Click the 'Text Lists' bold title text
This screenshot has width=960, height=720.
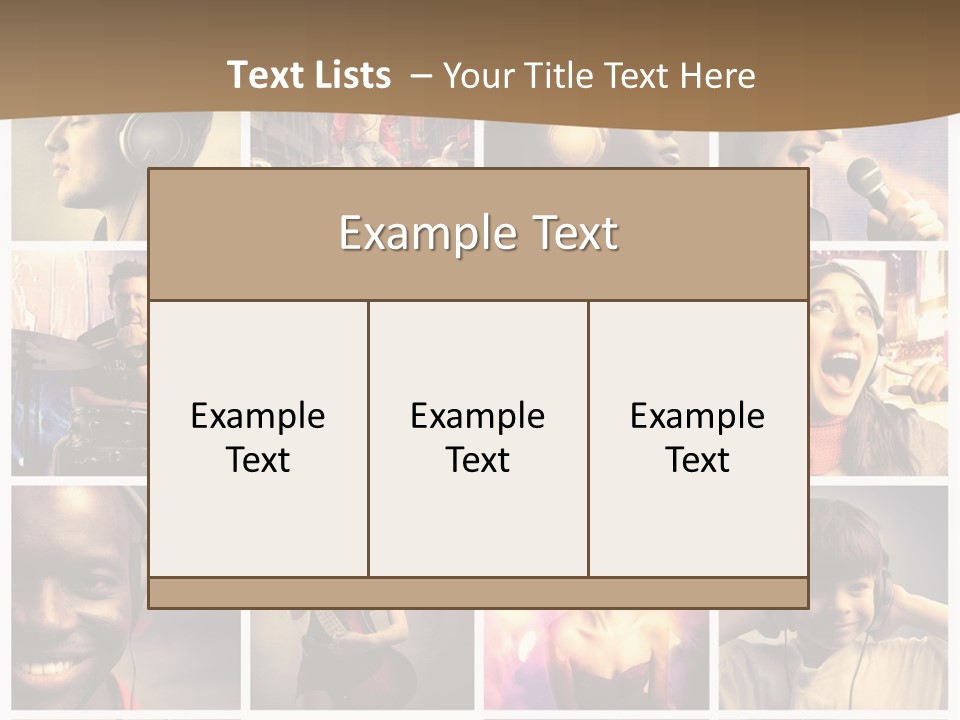309,75
